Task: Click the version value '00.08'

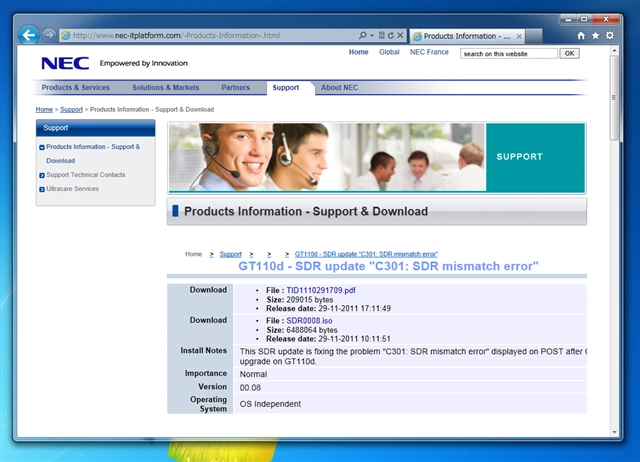Action: pos(250,387)
